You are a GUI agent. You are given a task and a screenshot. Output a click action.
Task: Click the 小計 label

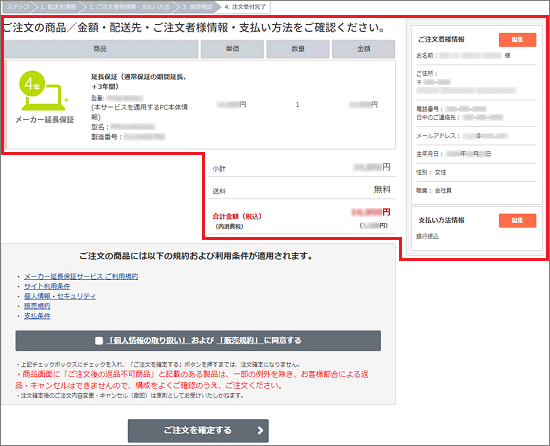pyautogui.click(x=219, y=169)
